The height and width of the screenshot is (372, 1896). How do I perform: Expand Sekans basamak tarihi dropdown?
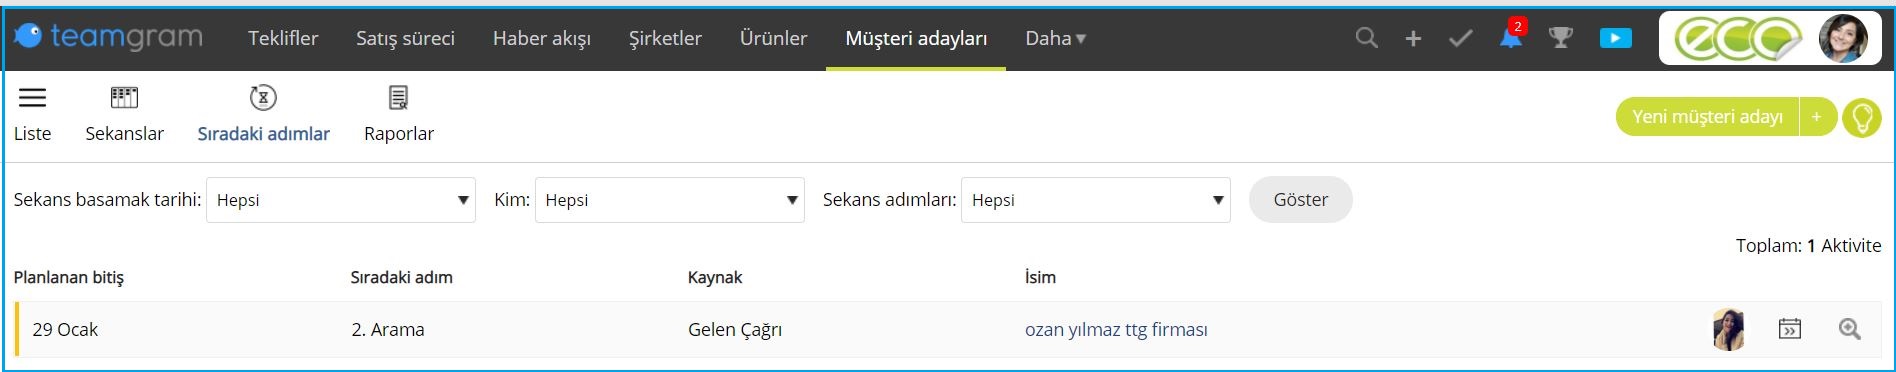[341, 200]
